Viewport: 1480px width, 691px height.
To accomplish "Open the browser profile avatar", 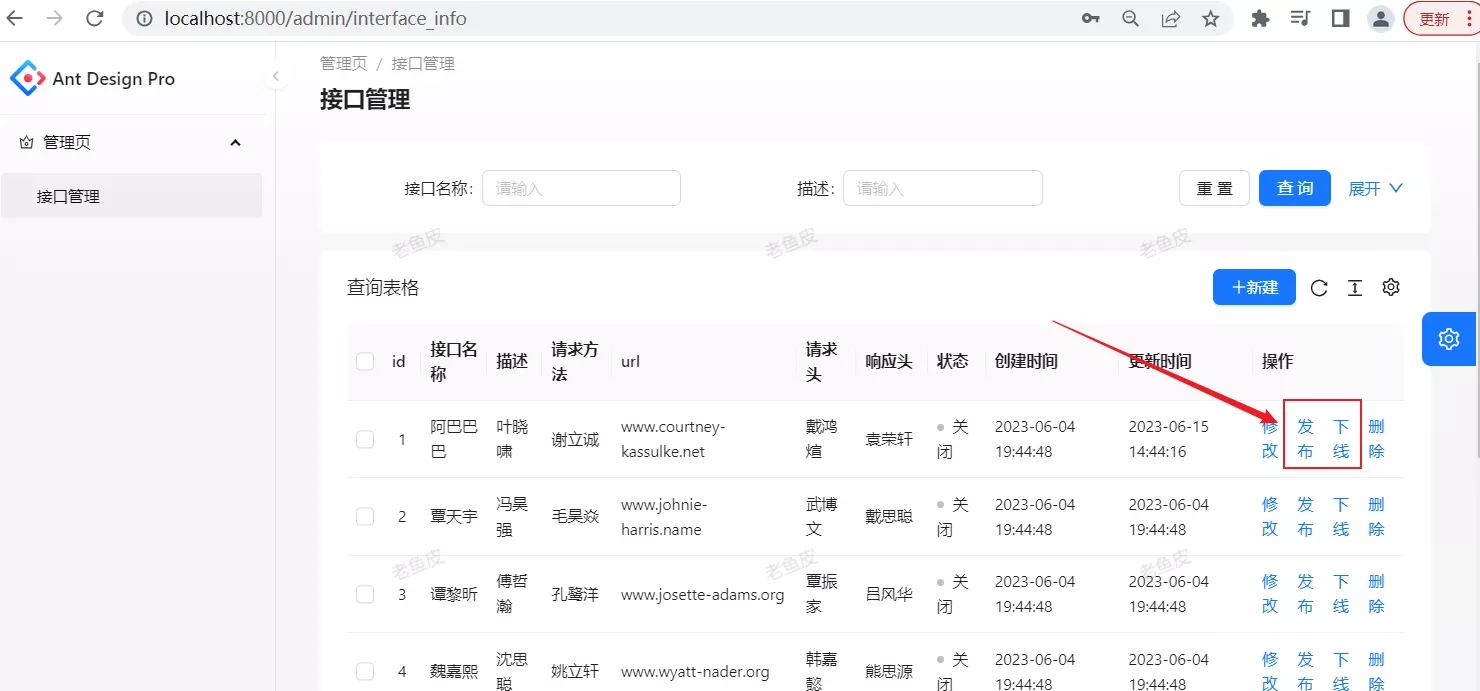I will click(1381, 18).
